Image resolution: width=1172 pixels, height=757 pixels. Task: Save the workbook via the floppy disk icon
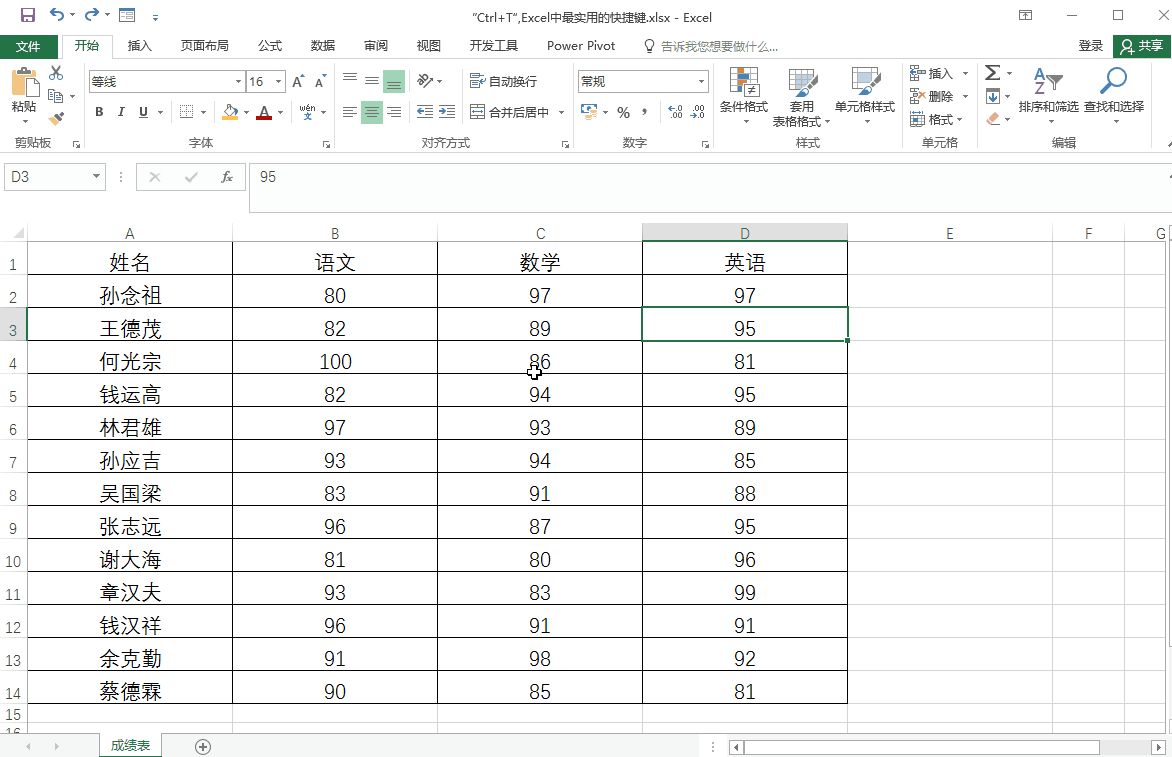coord(28,15)
